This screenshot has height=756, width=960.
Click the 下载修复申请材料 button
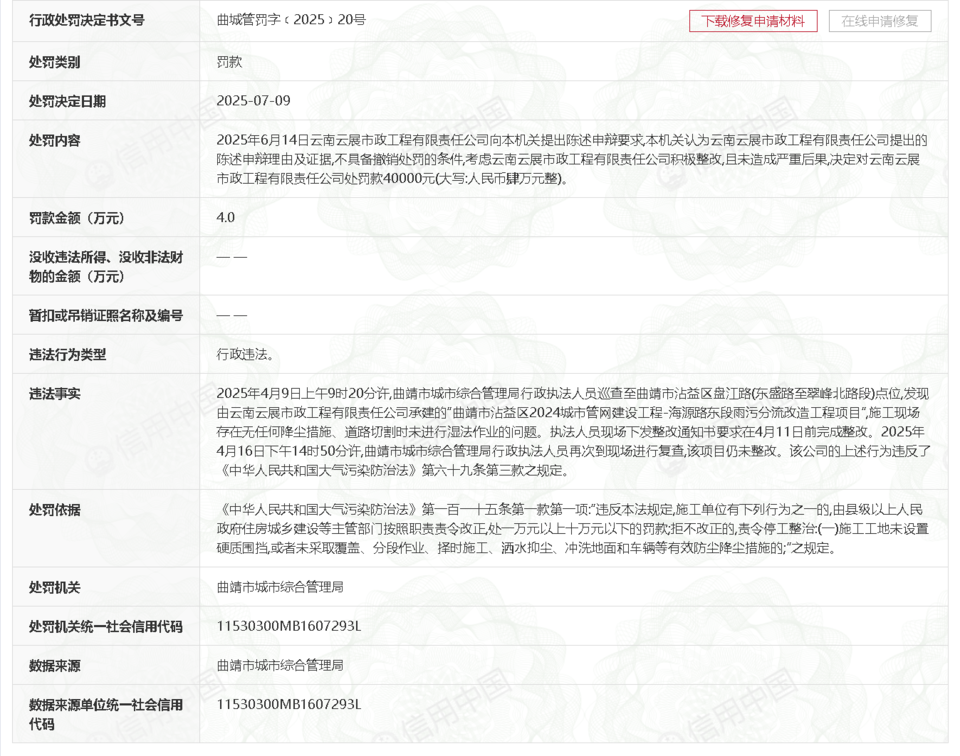(753, 21)
